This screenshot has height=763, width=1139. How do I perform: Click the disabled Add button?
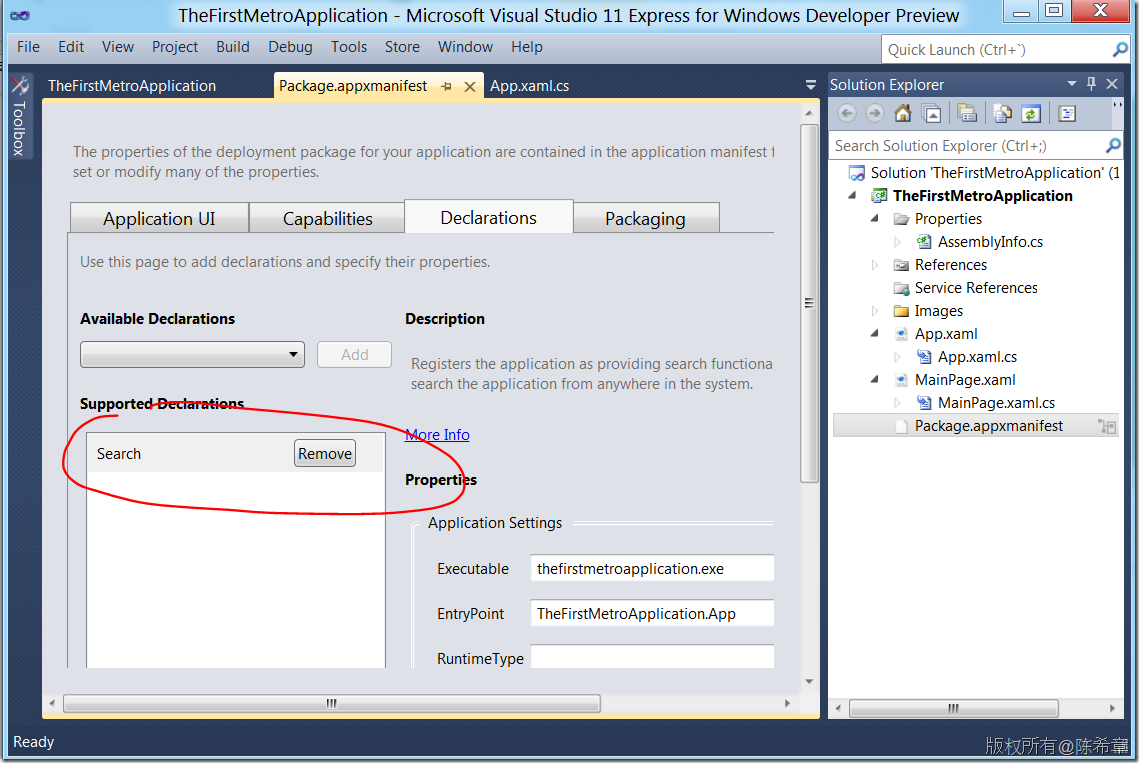coord(354,355)
